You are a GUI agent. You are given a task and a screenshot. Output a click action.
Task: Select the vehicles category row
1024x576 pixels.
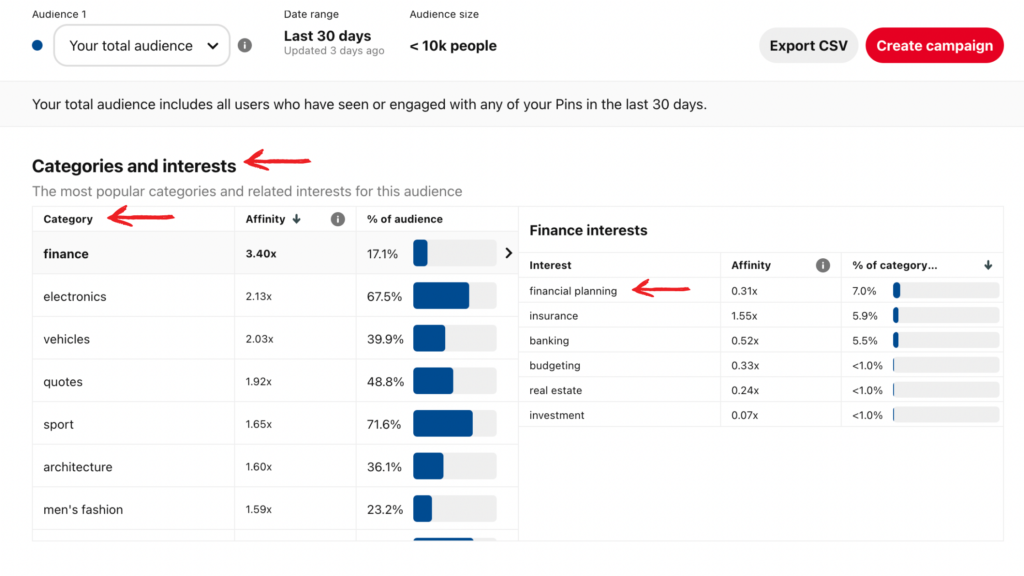coord(67,339)
